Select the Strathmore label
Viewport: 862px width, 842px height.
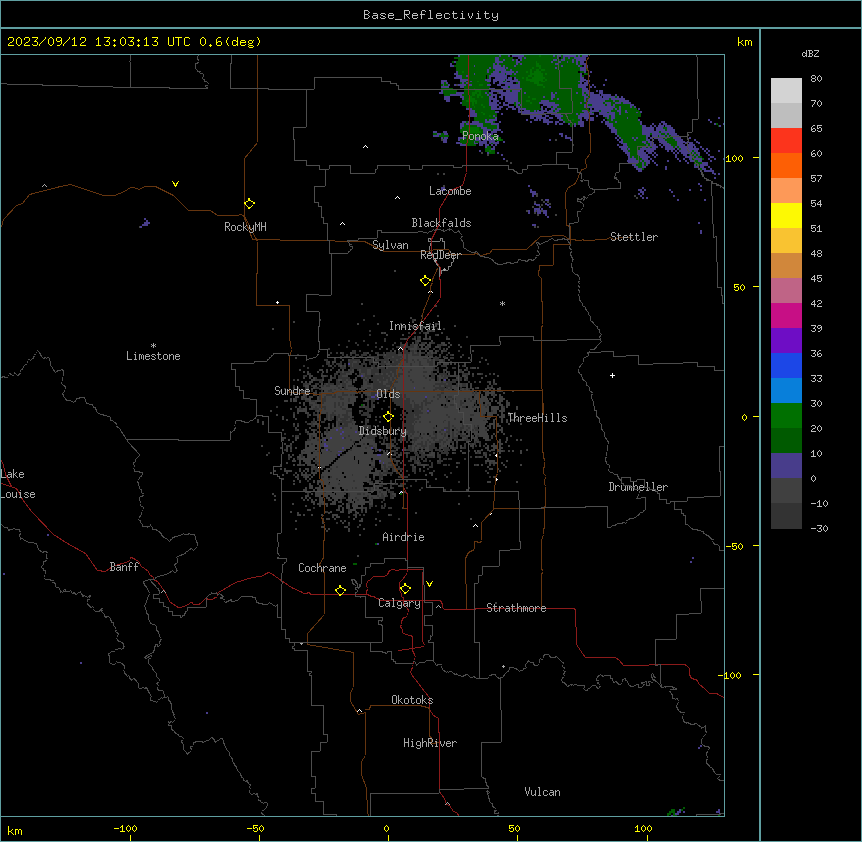point(516,608)
